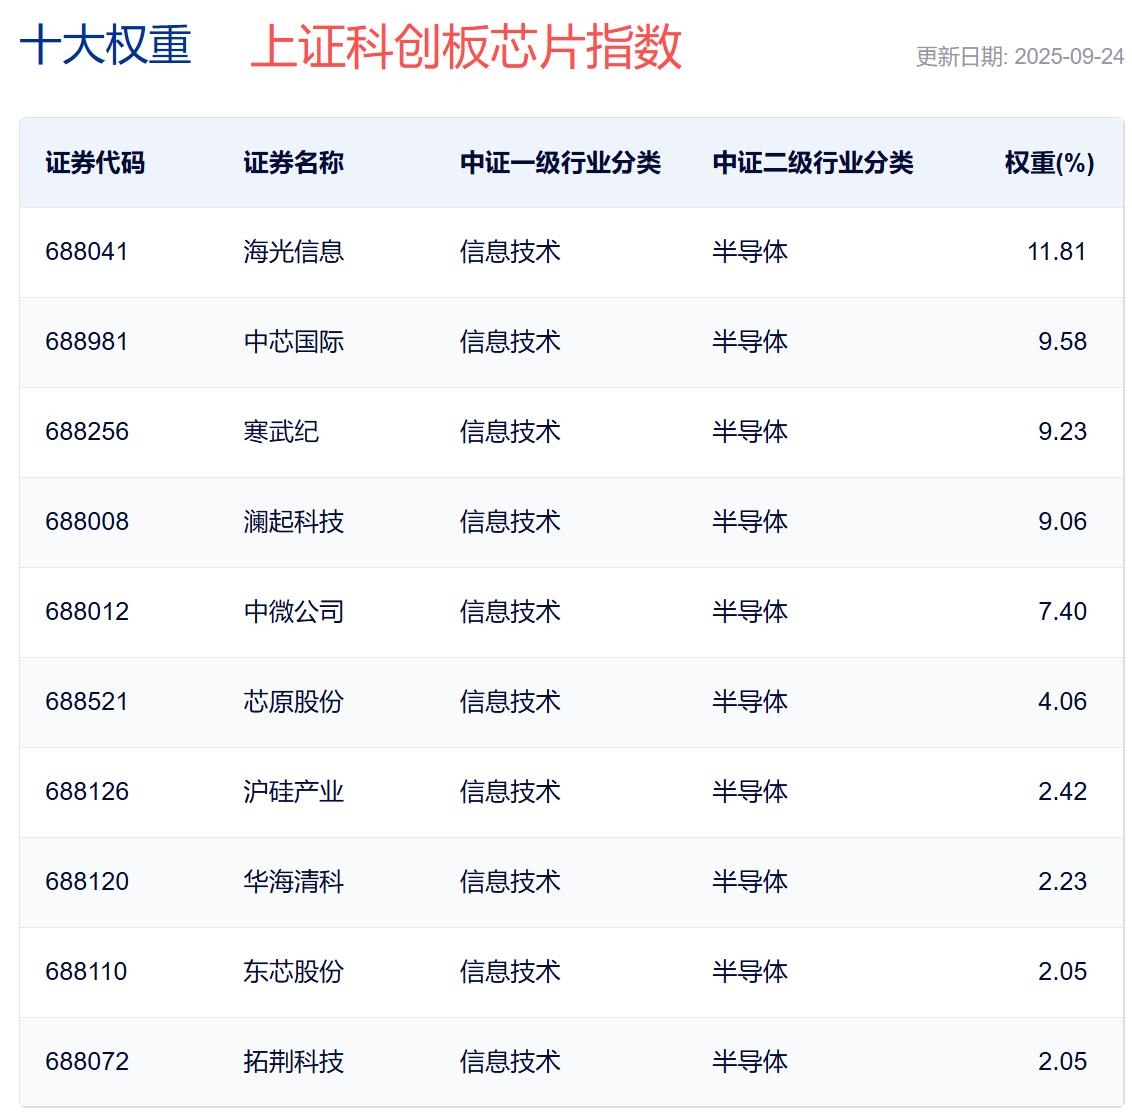This screenshot has width=1132, height=1114.
Task: Click the name 寒武纪
Action: 282,432
